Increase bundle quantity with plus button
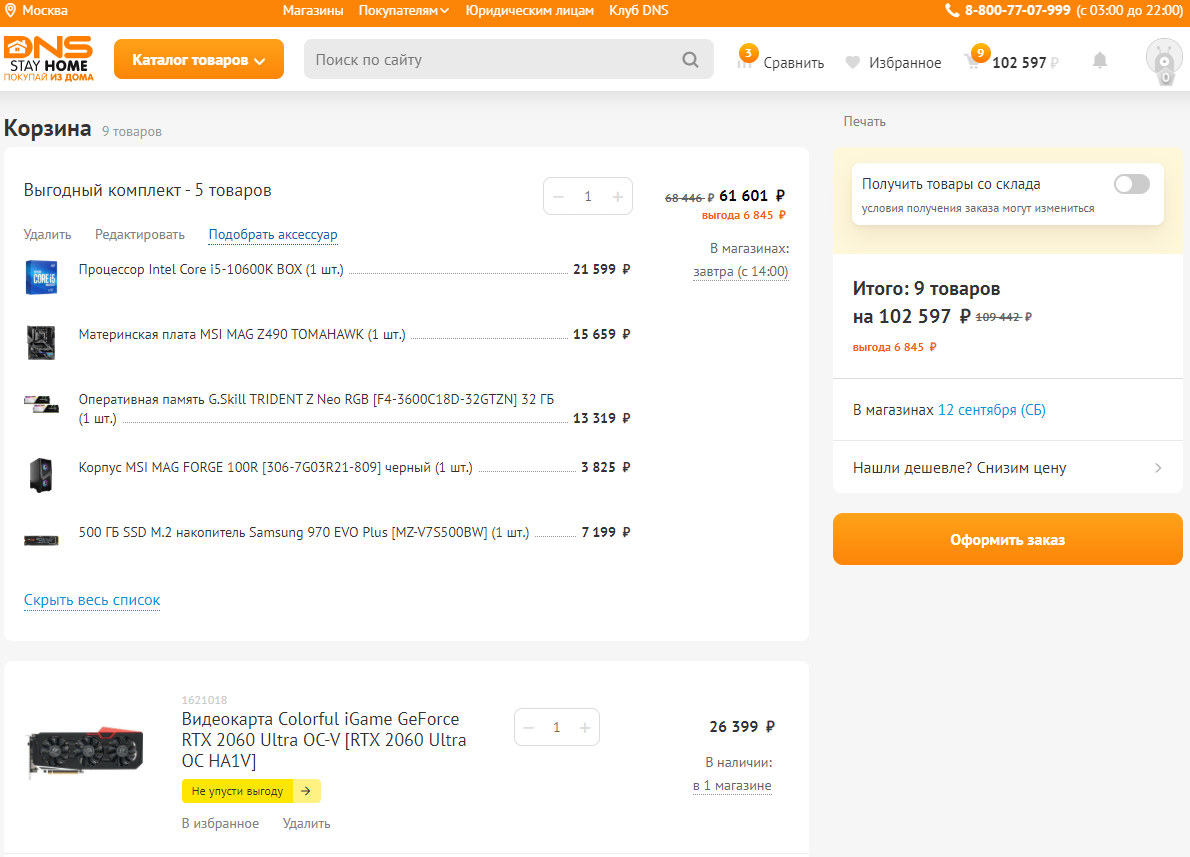 point(618,197)
